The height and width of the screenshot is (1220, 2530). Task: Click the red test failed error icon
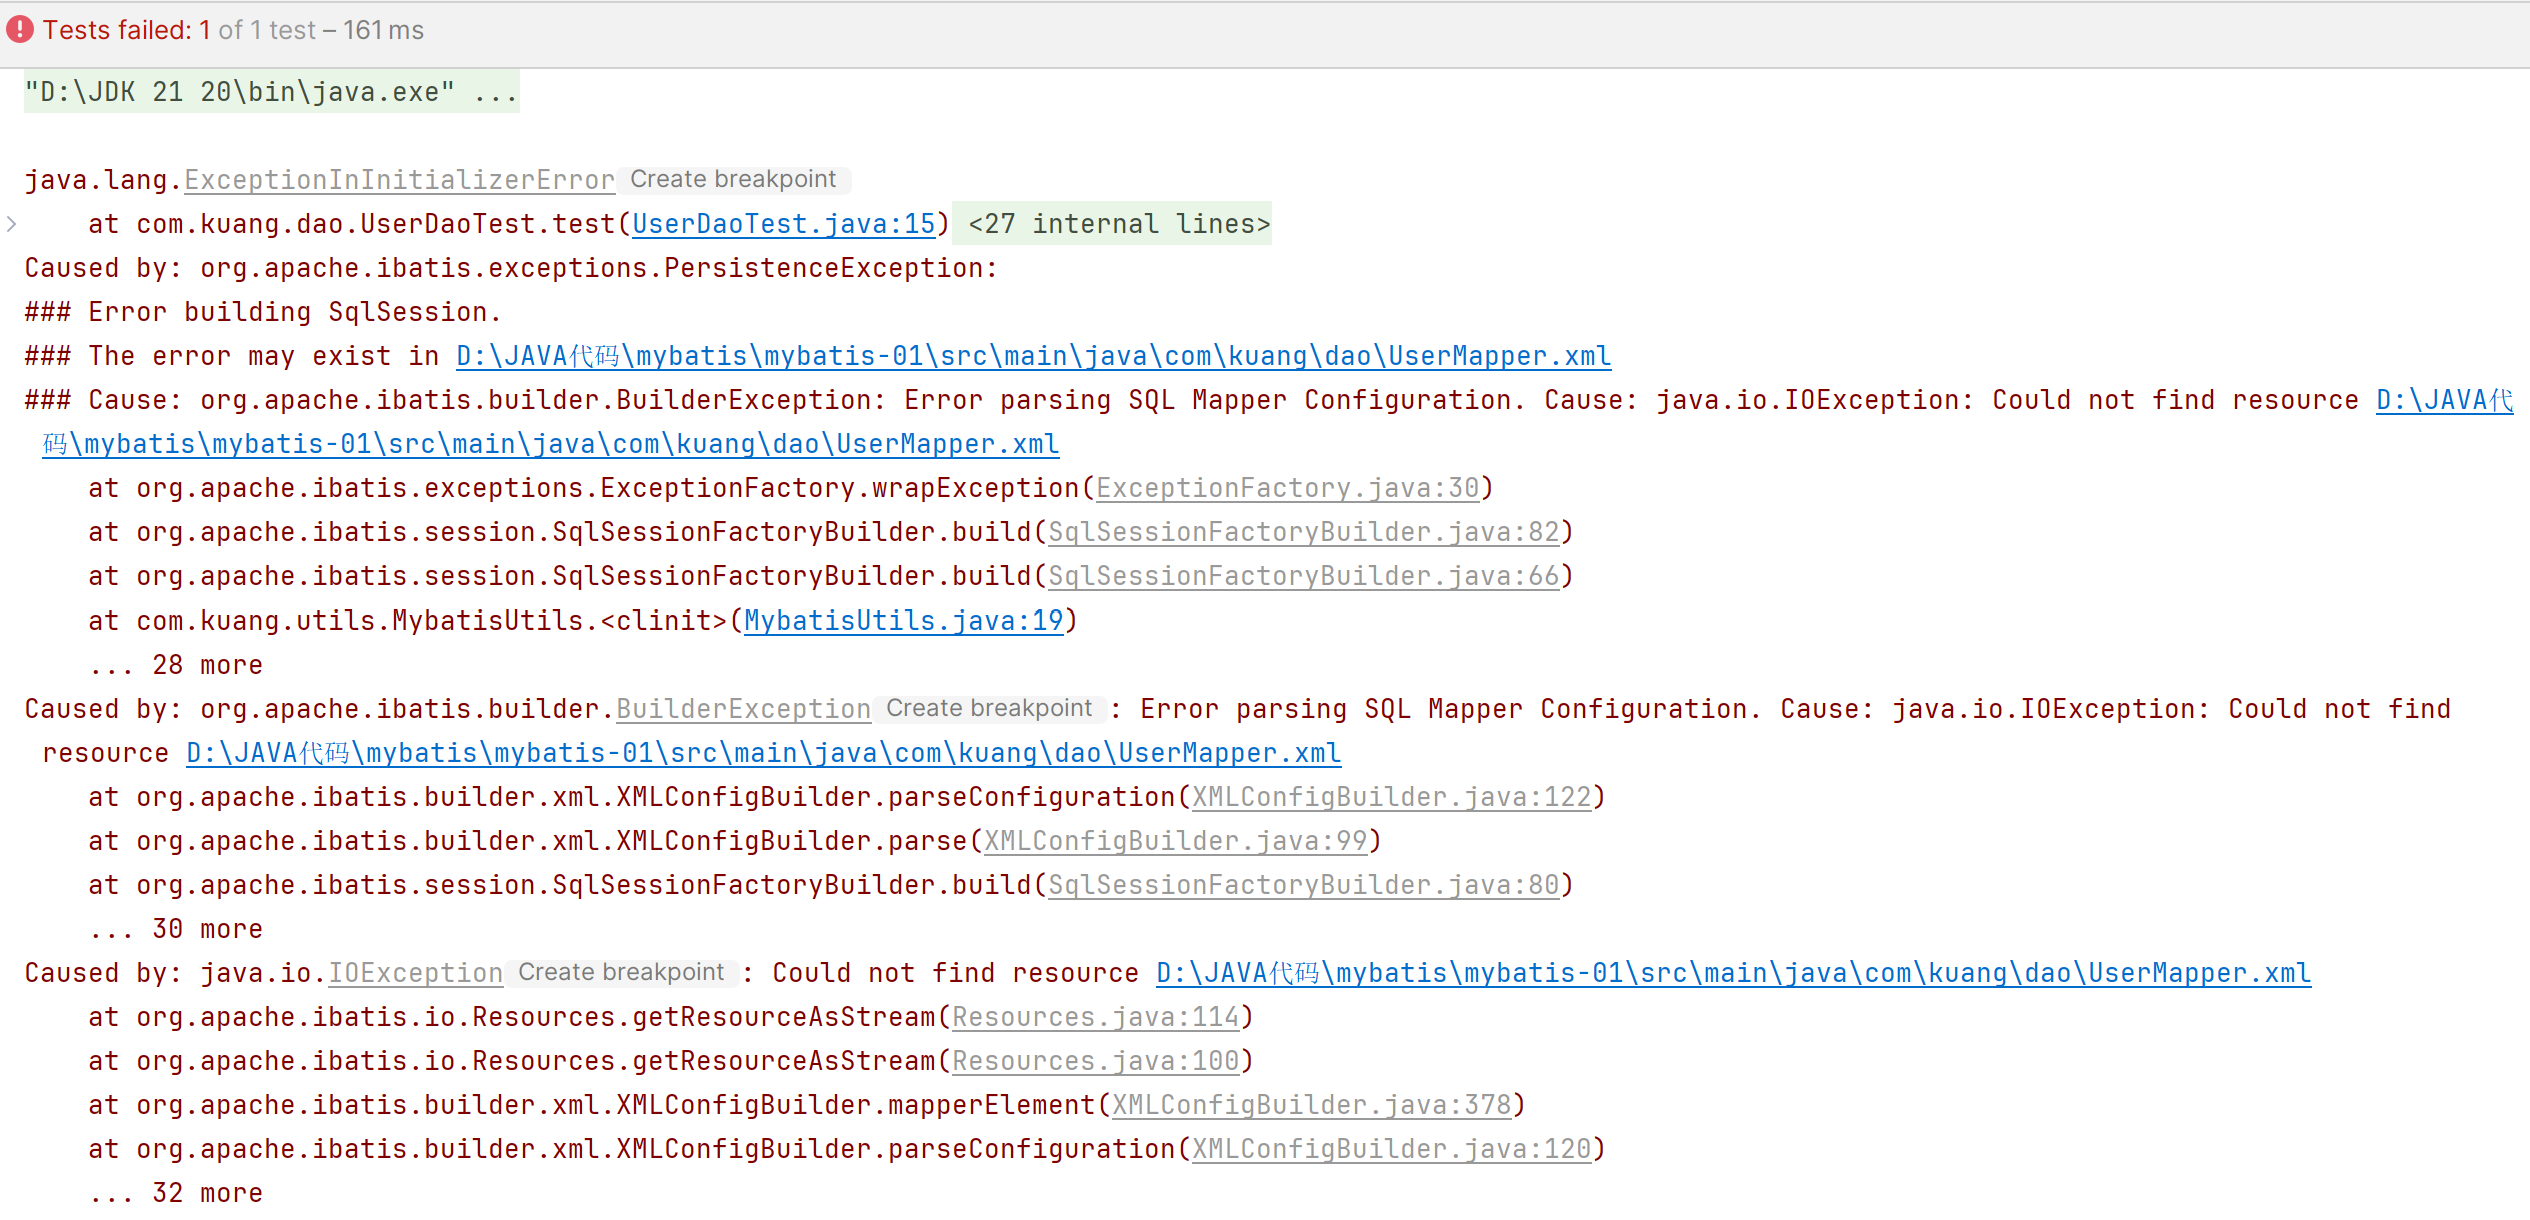point(20,30)
